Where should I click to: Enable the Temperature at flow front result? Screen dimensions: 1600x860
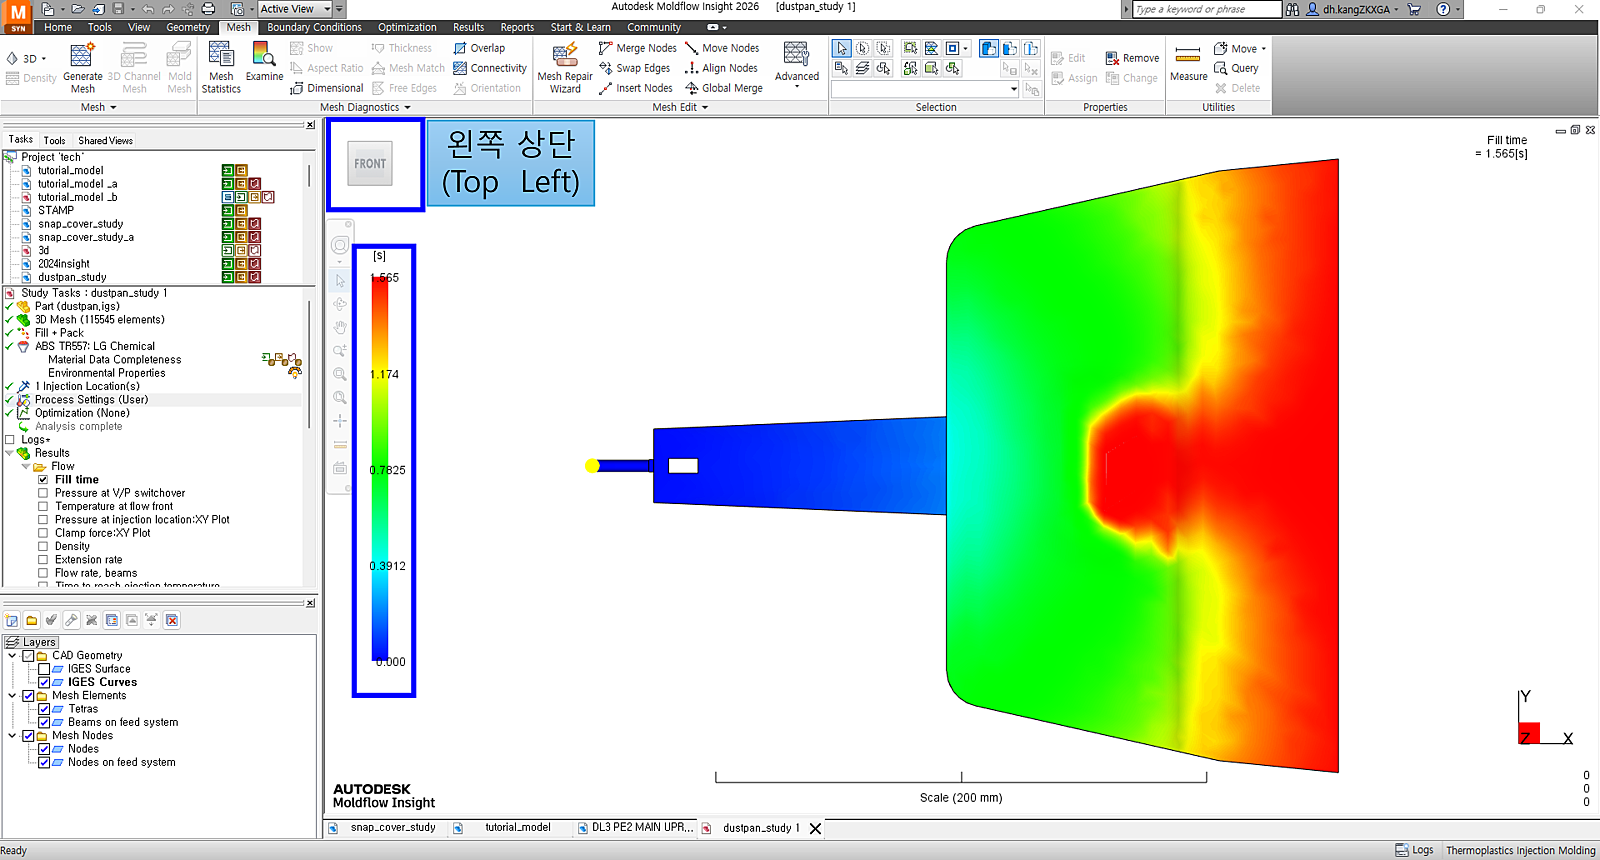pos(43,507)
